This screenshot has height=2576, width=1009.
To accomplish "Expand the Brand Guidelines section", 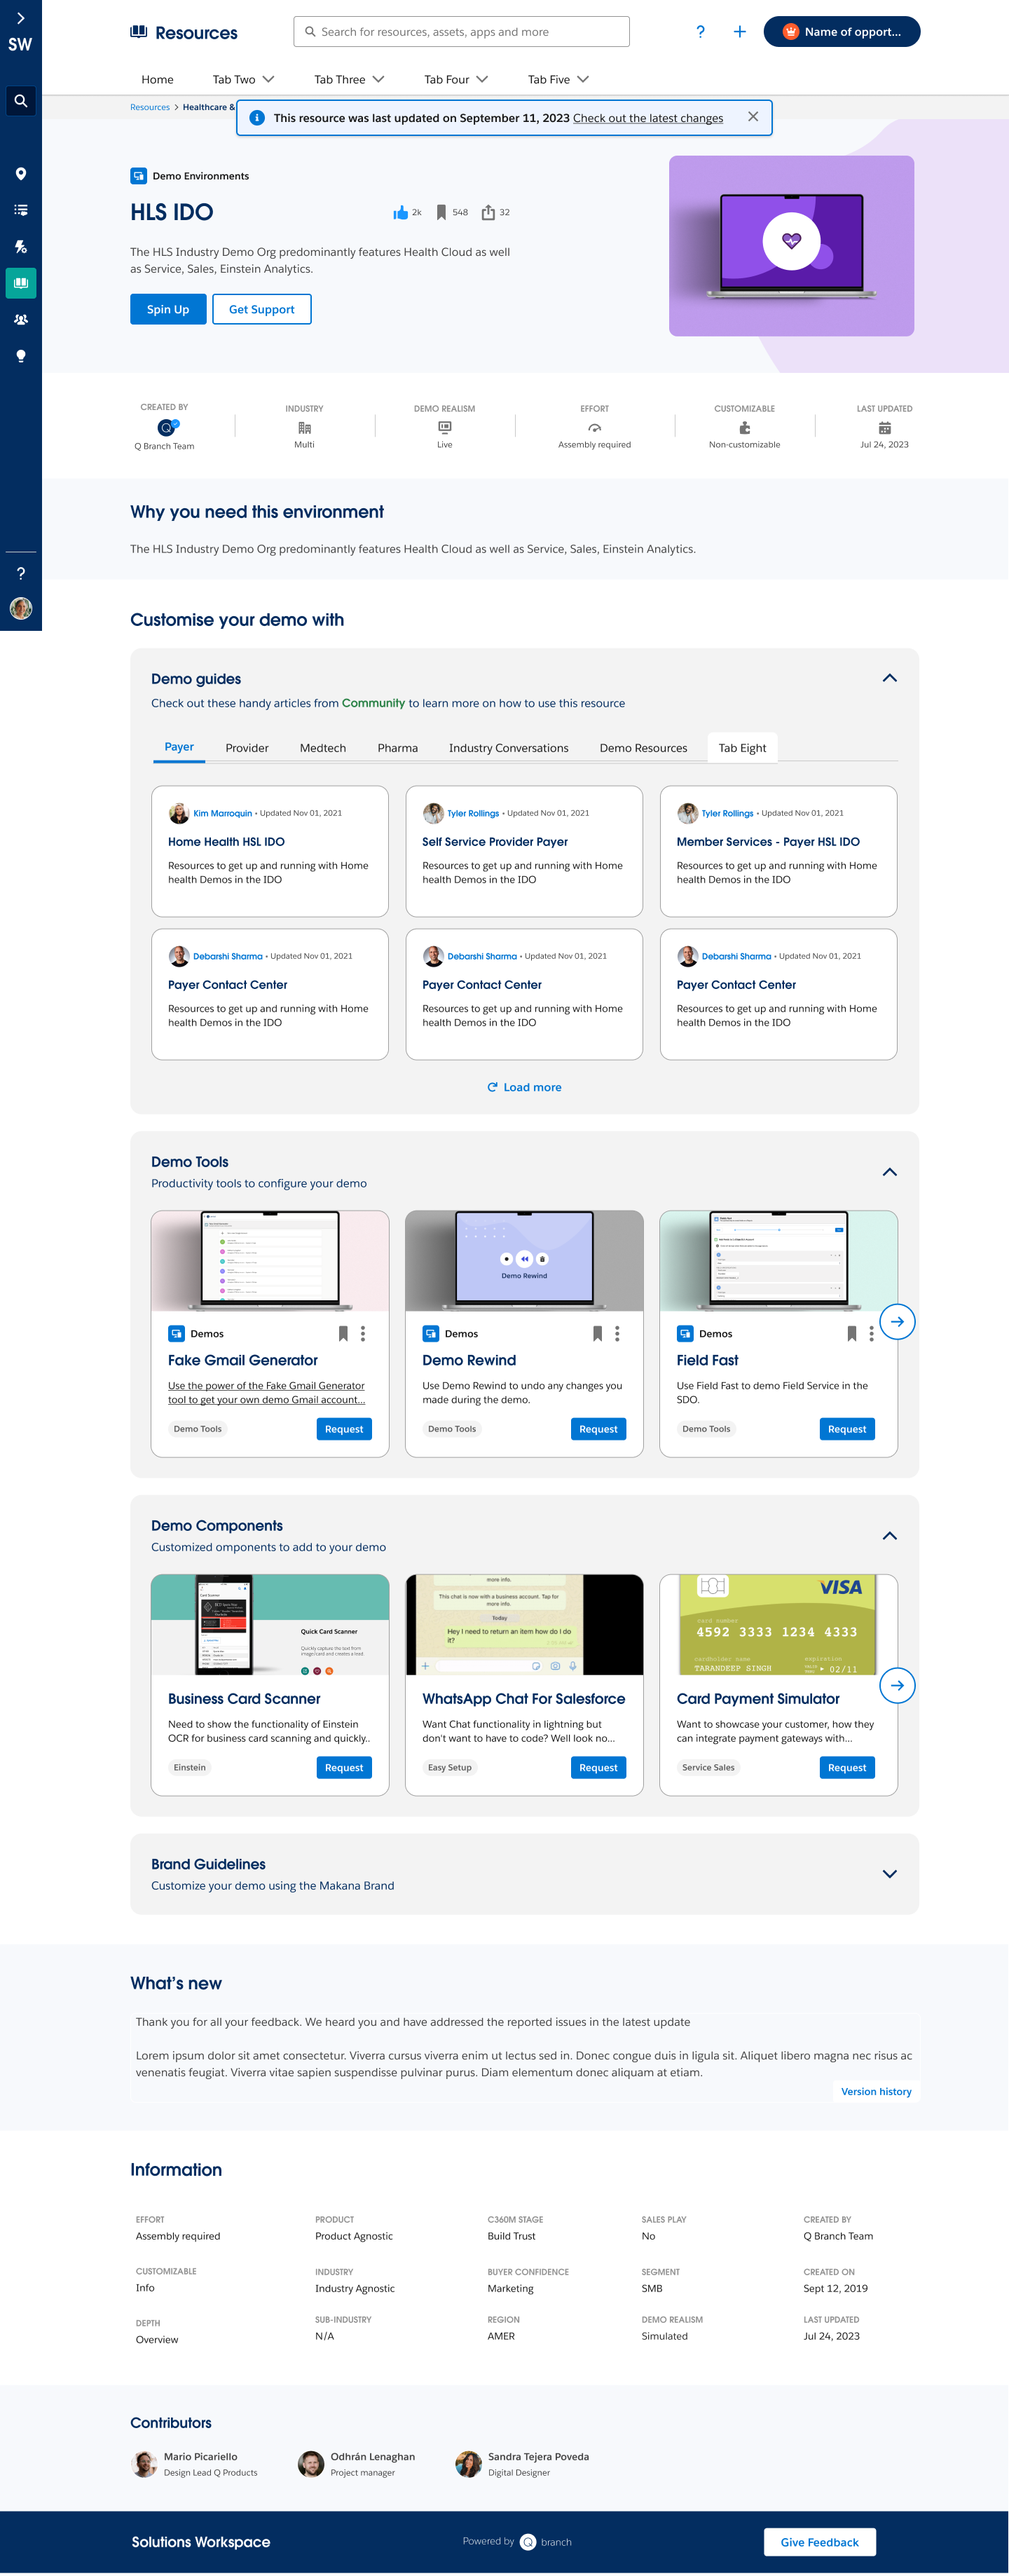I will (x=889, y=1873).
